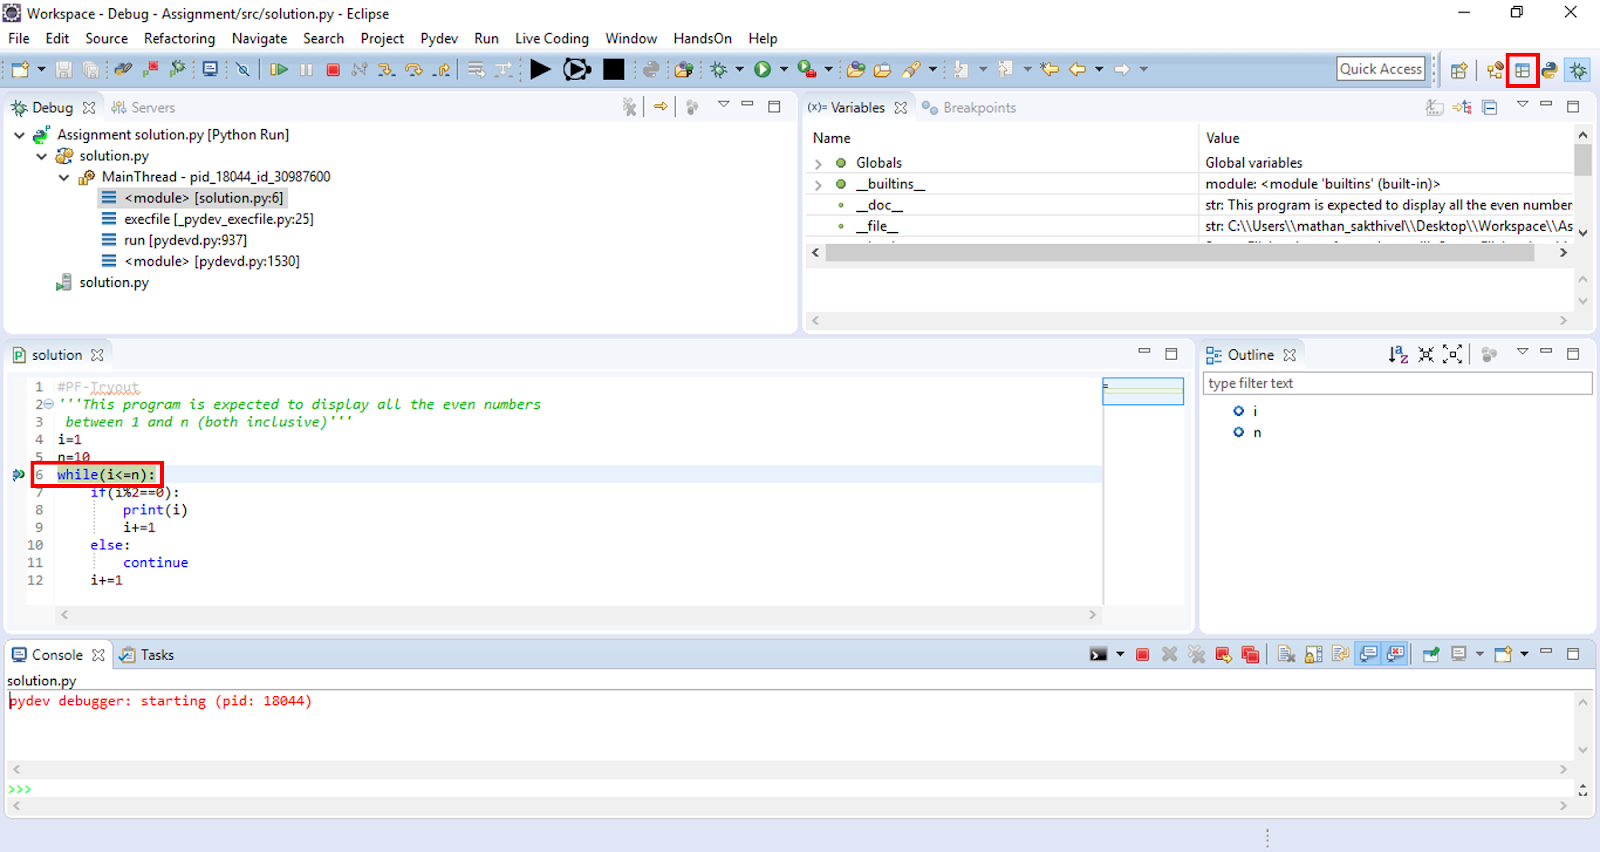Click Collapse All in Variables view
This screenshot has width=1600, height=852.
[1490, 108]
